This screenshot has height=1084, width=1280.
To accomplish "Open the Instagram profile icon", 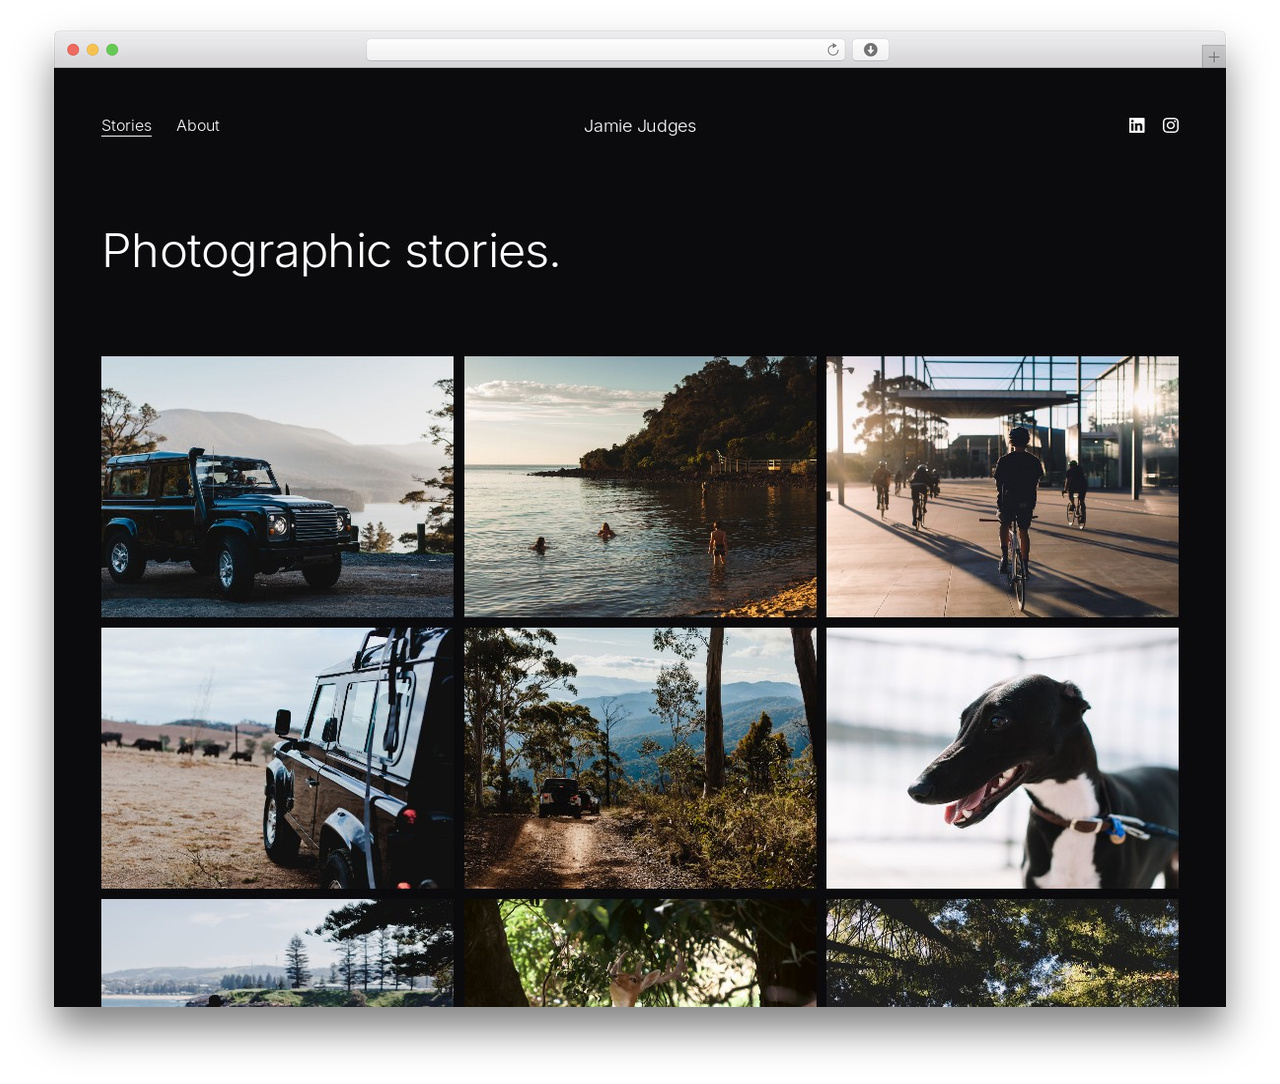I will pos(1171,125).
